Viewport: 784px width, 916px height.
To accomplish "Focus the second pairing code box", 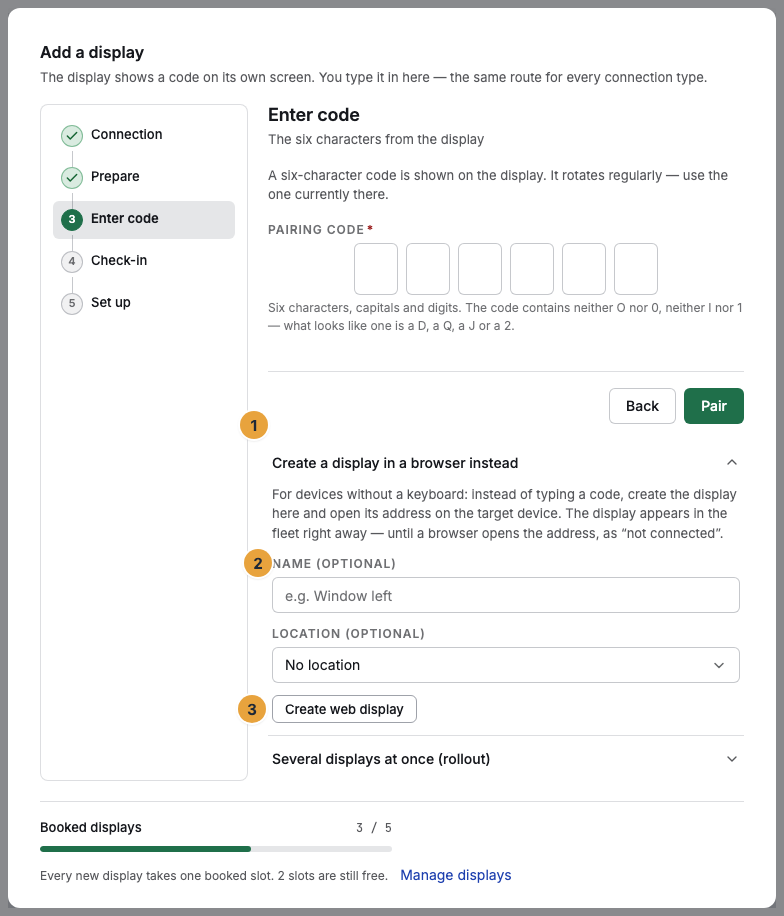I will click(x=428, y=269).
